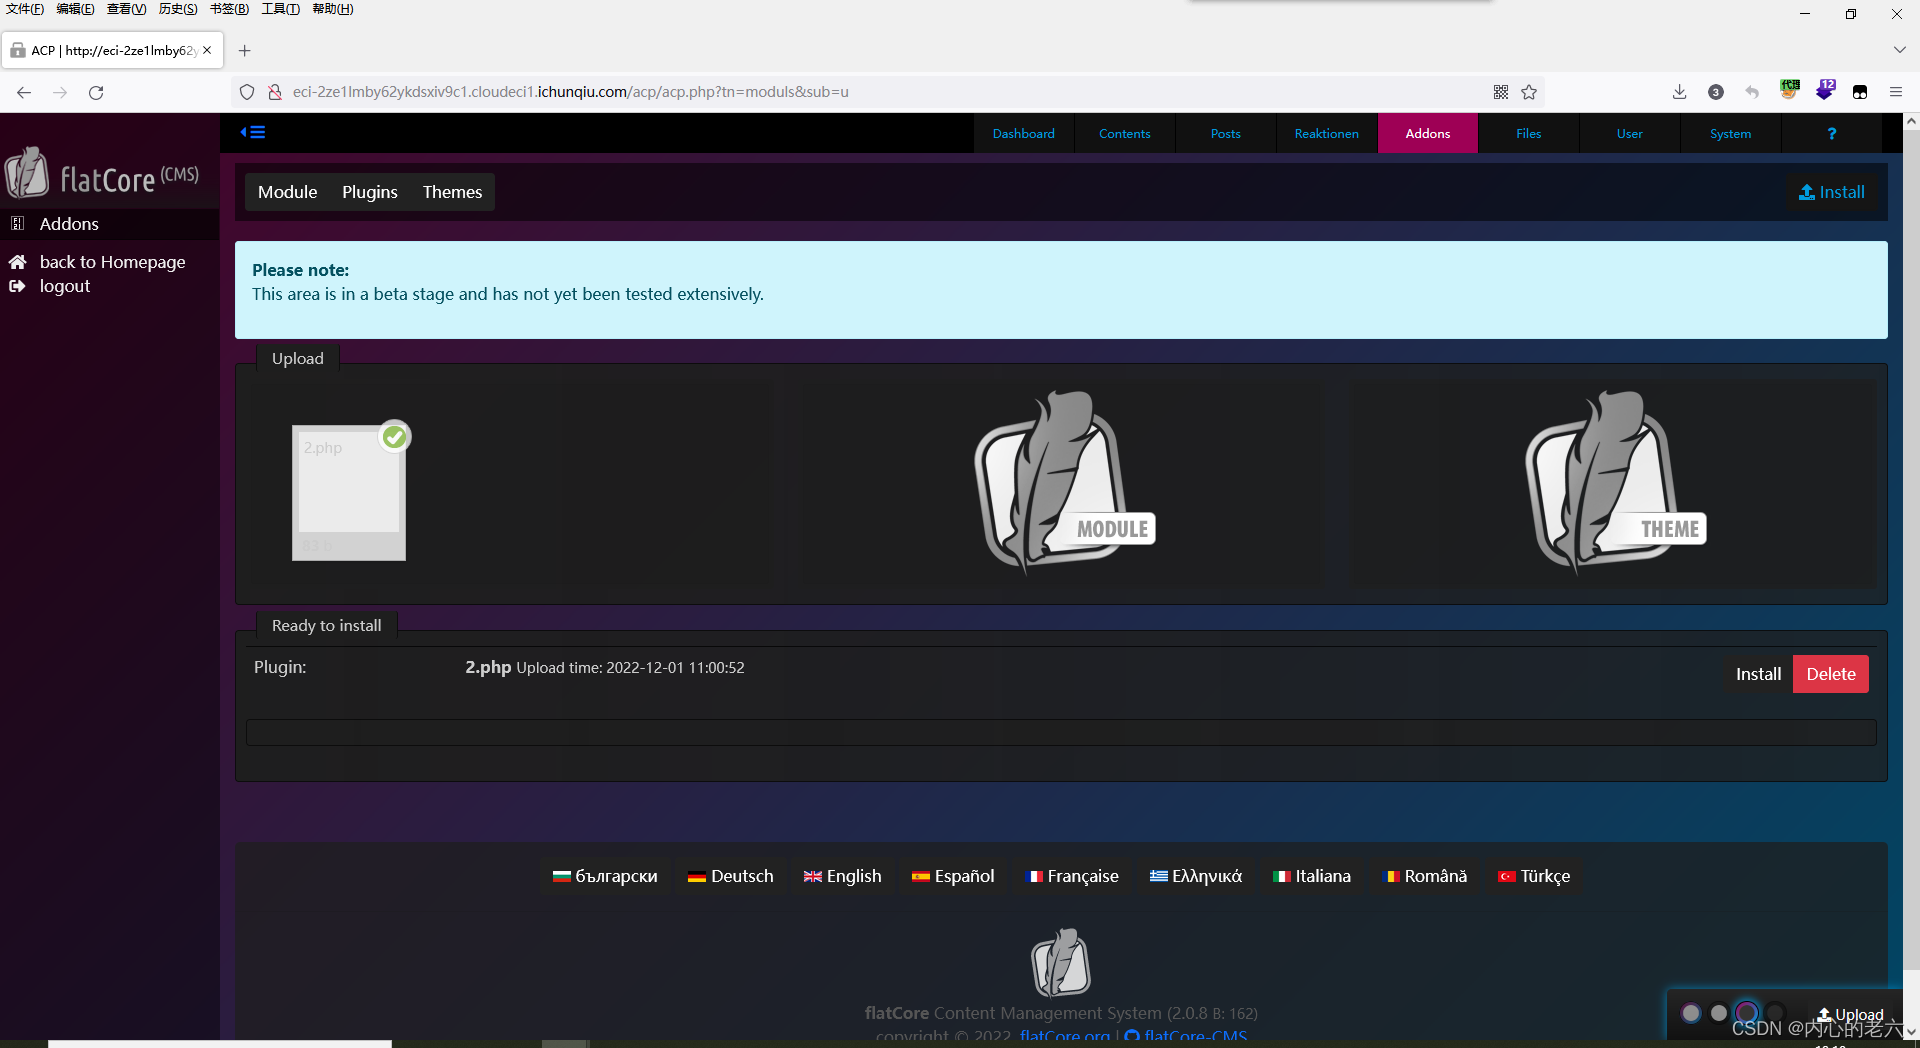Click the flatCore CMS logo
Image resolution: width=1920 pixels, height=1048 pixels.
point(102,174)
